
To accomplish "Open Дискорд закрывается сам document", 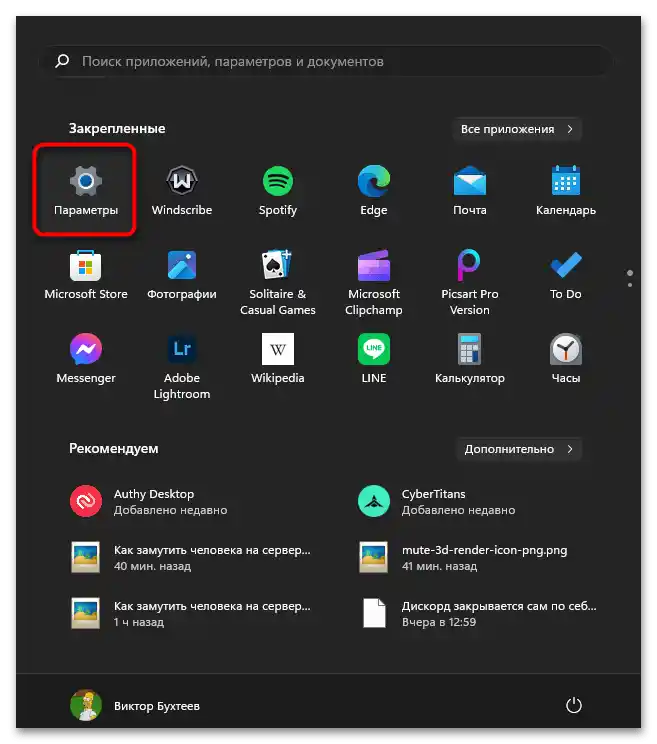I will click(478, 614).
